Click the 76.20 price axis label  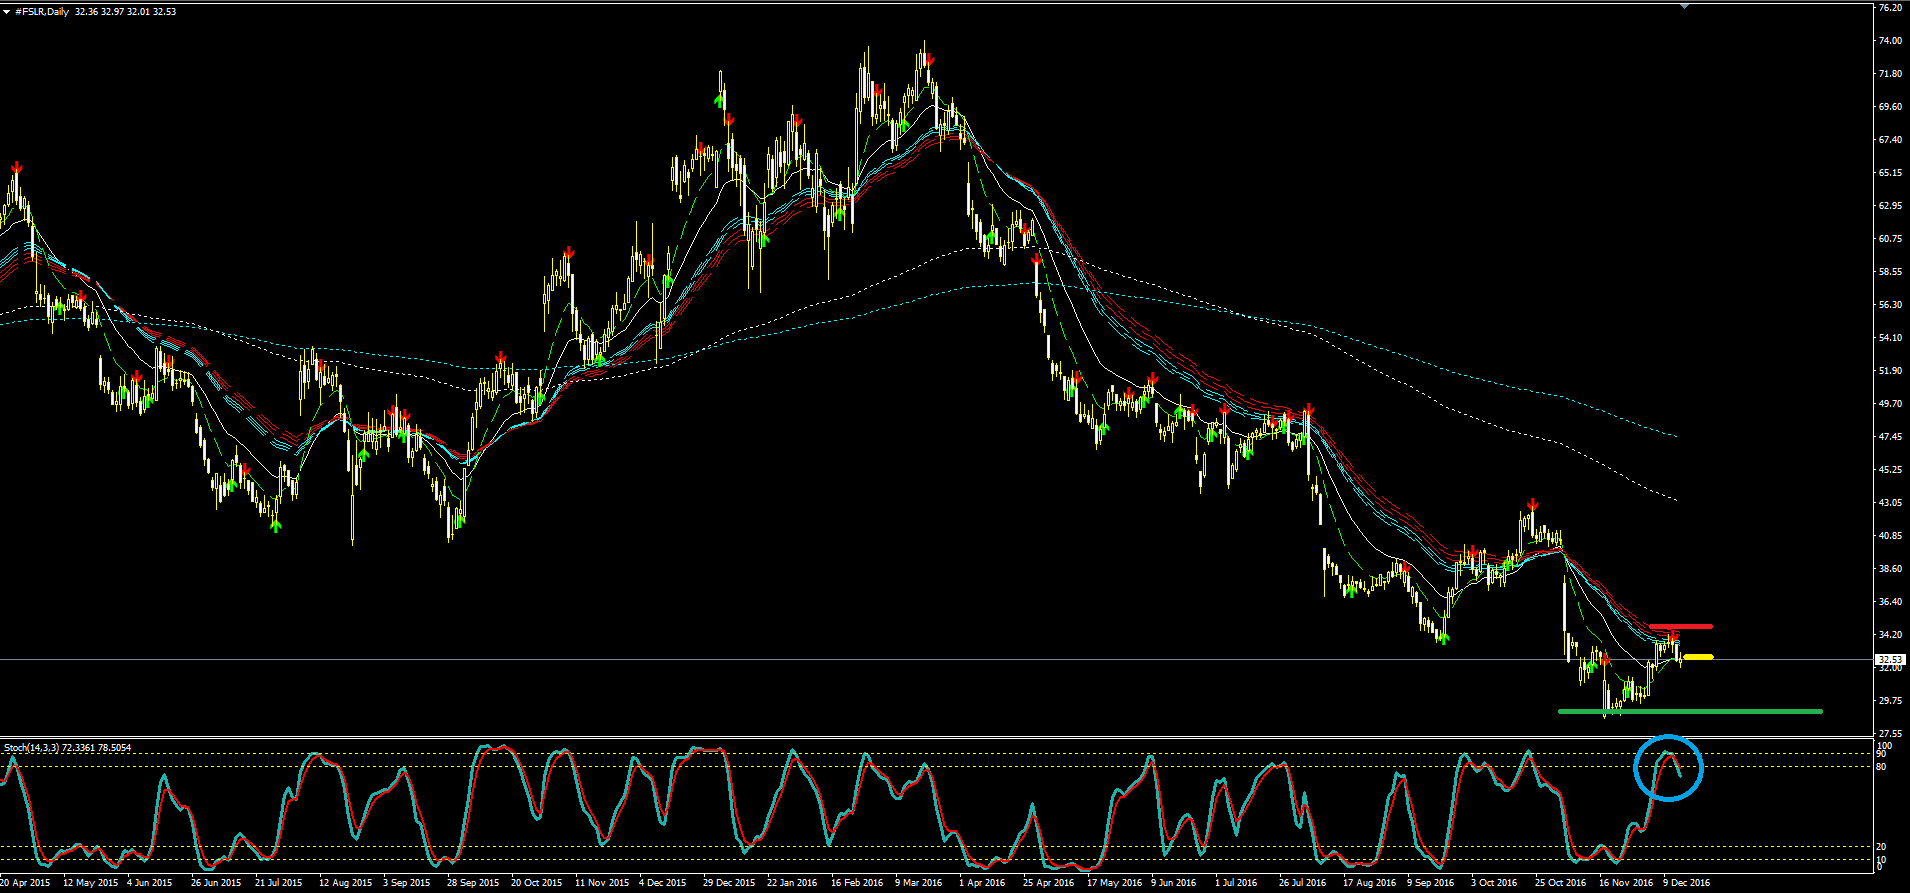(x=1890, y=8)
